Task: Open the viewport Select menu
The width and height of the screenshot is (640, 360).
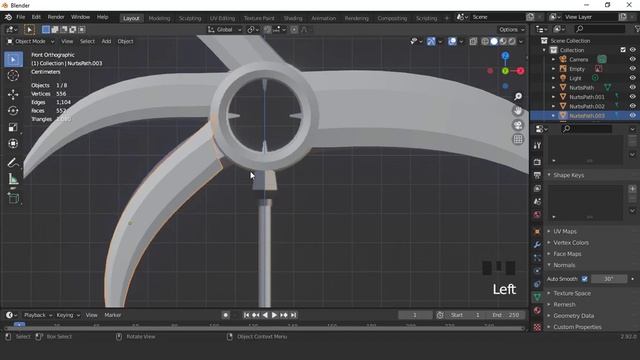Action: 87,41
